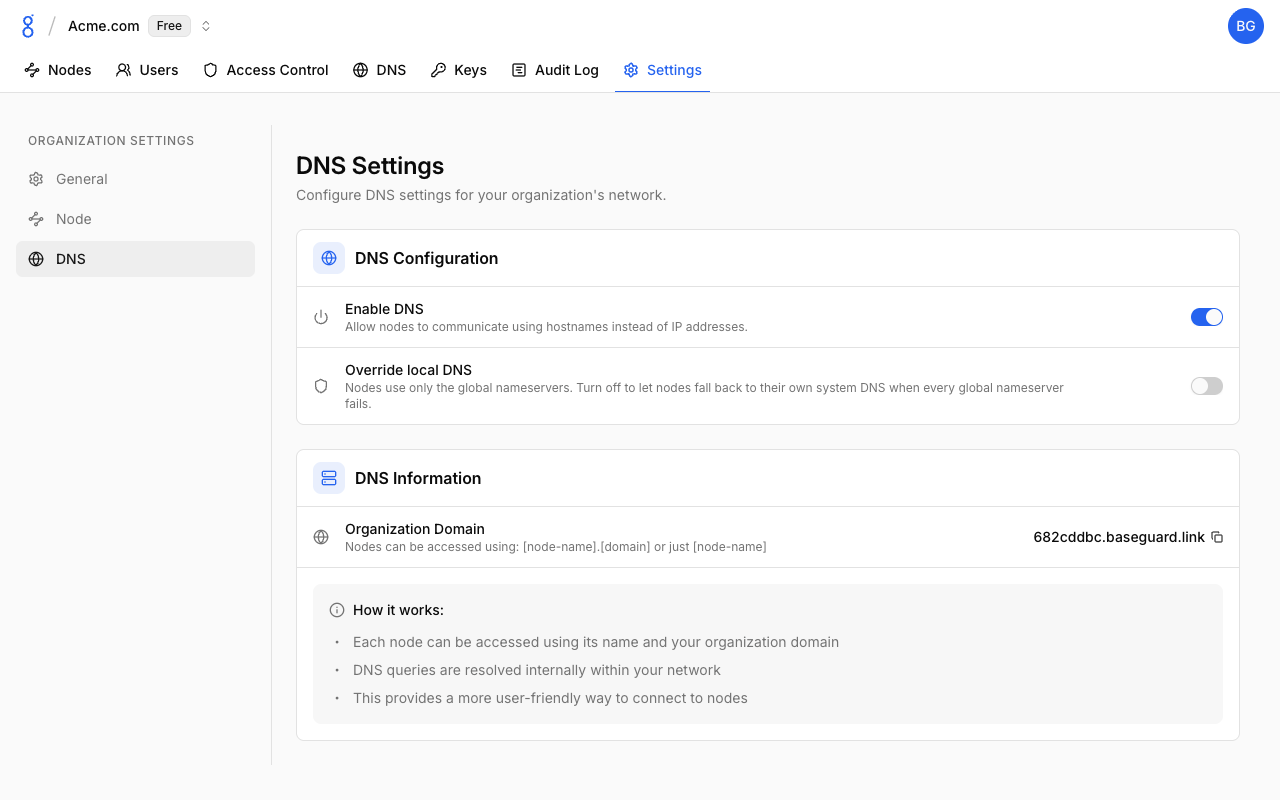Switch to the Access Control tab
Viewport: 1280px width, 800px height.
click(x=266, y=70)
